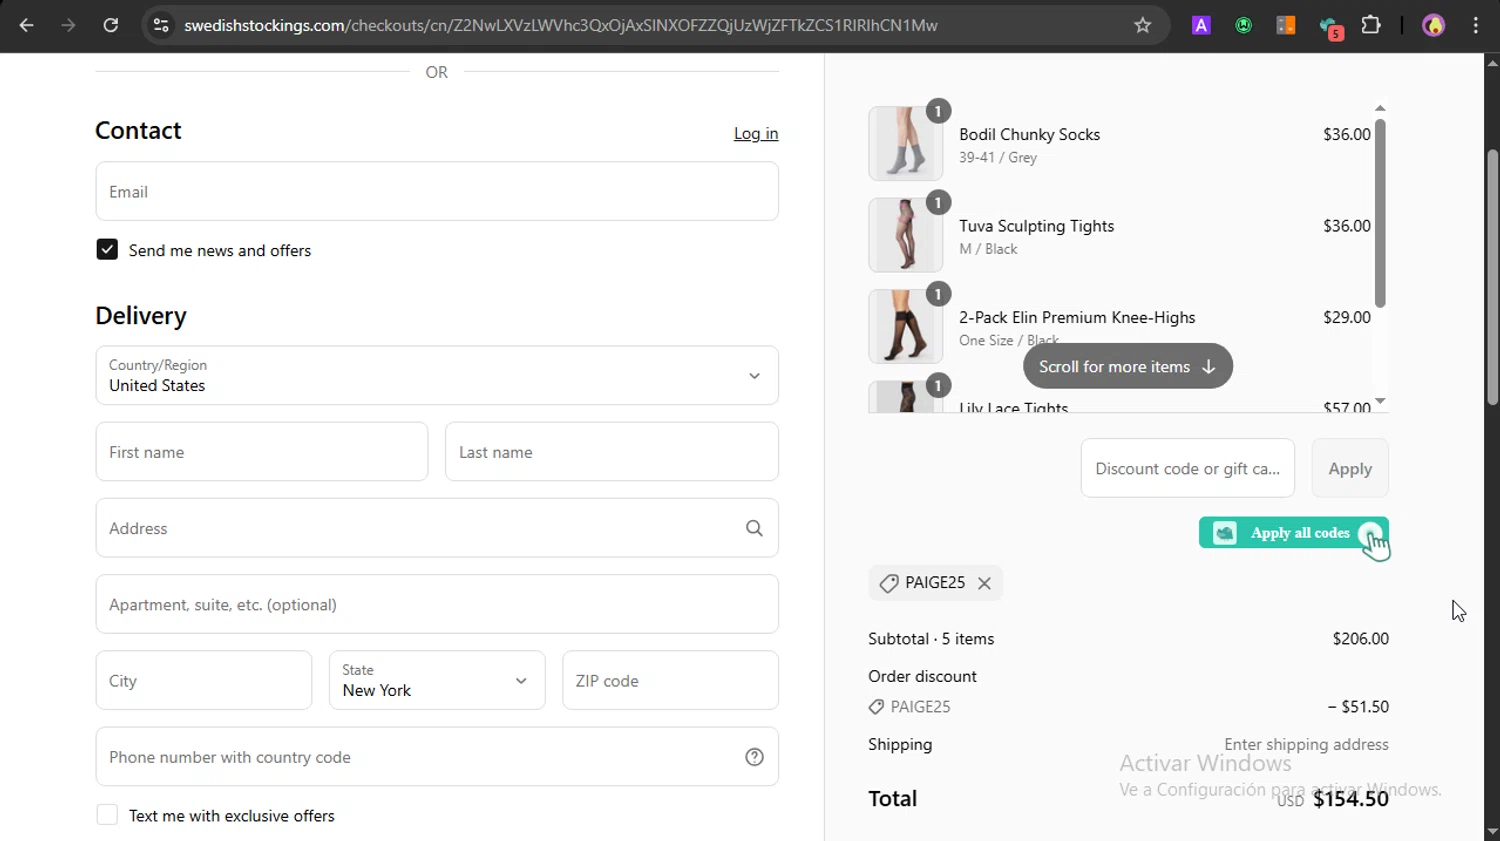1500x841 pixels.
Task: Focus the ZIP code field
Action: (x=670, y=680)
